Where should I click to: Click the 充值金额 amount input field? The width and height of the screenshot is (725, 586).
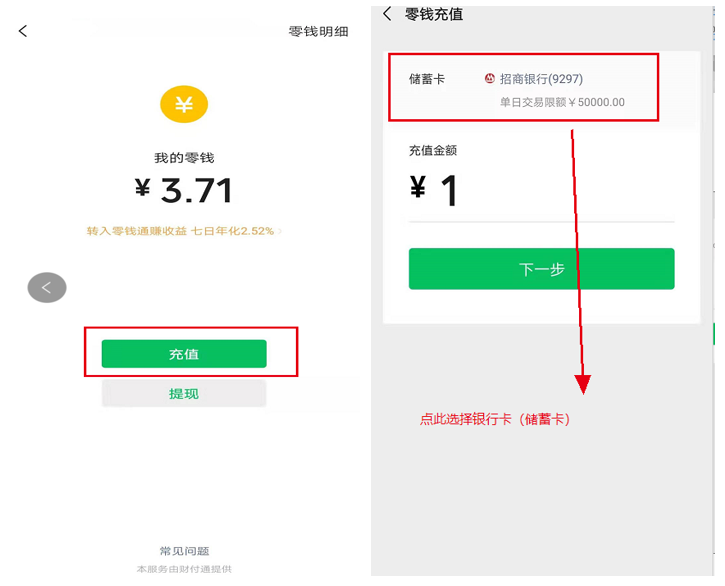[x=541, y=191]
